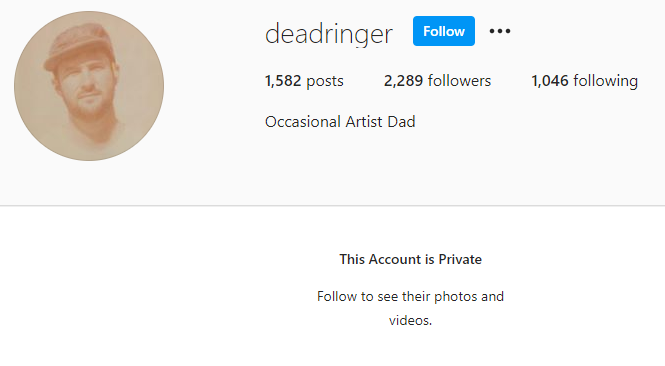Click the word posts in the stats

[325, 81]
